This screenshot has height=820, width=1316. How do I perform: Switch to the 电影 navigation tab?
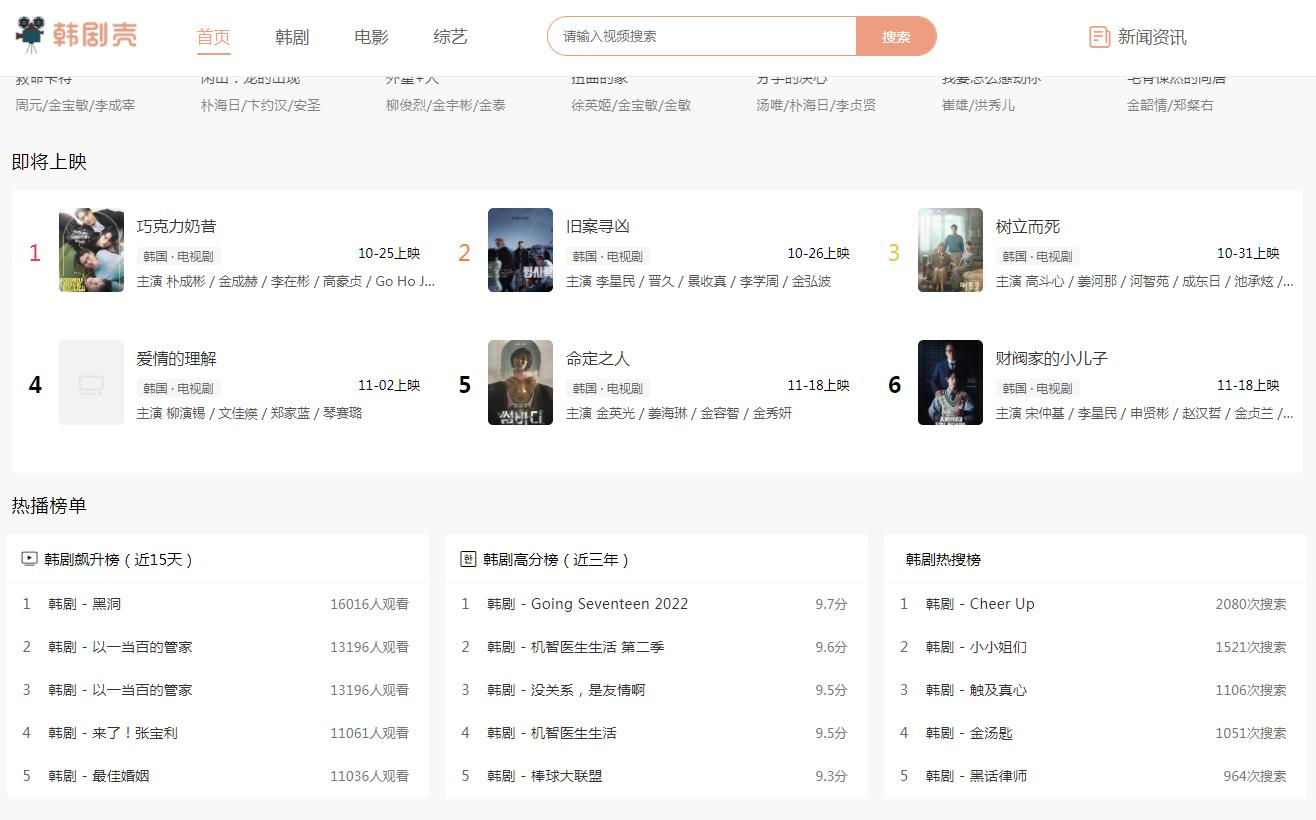370,36
